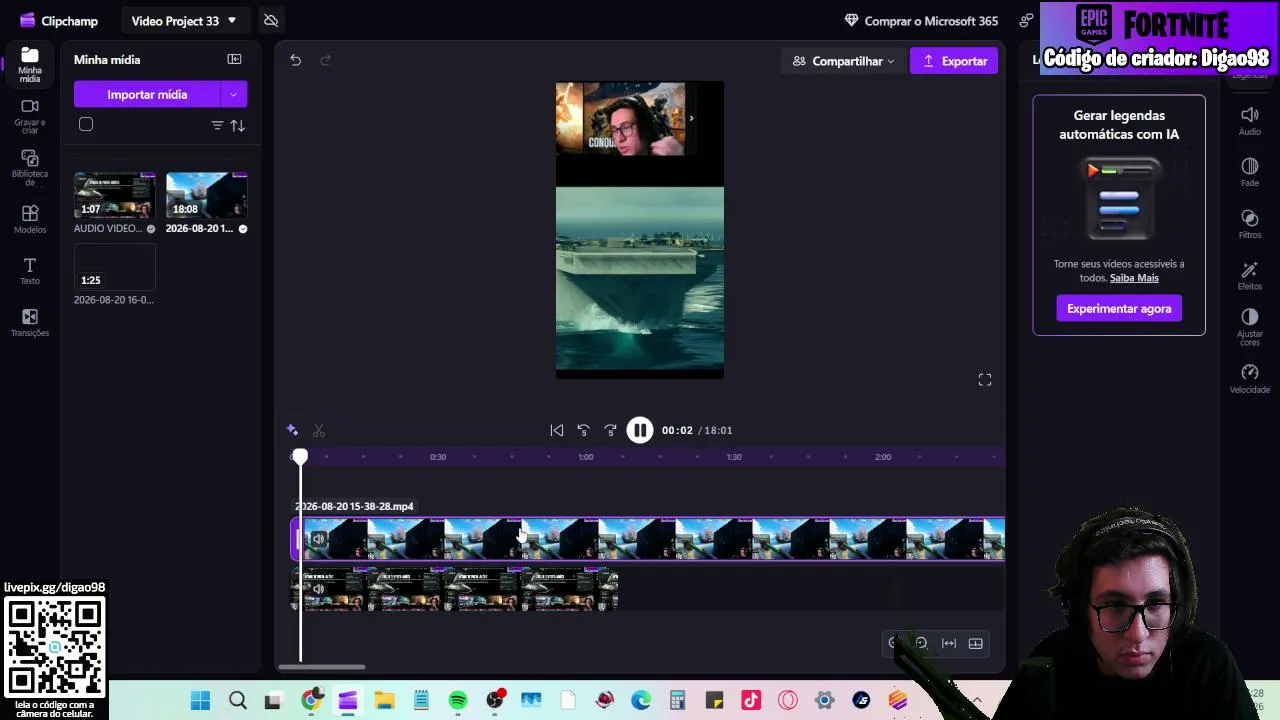This screenshot has width=1280, height=720.
Task: Open the Modelos sidebar tab
Action: pos(30,219)
